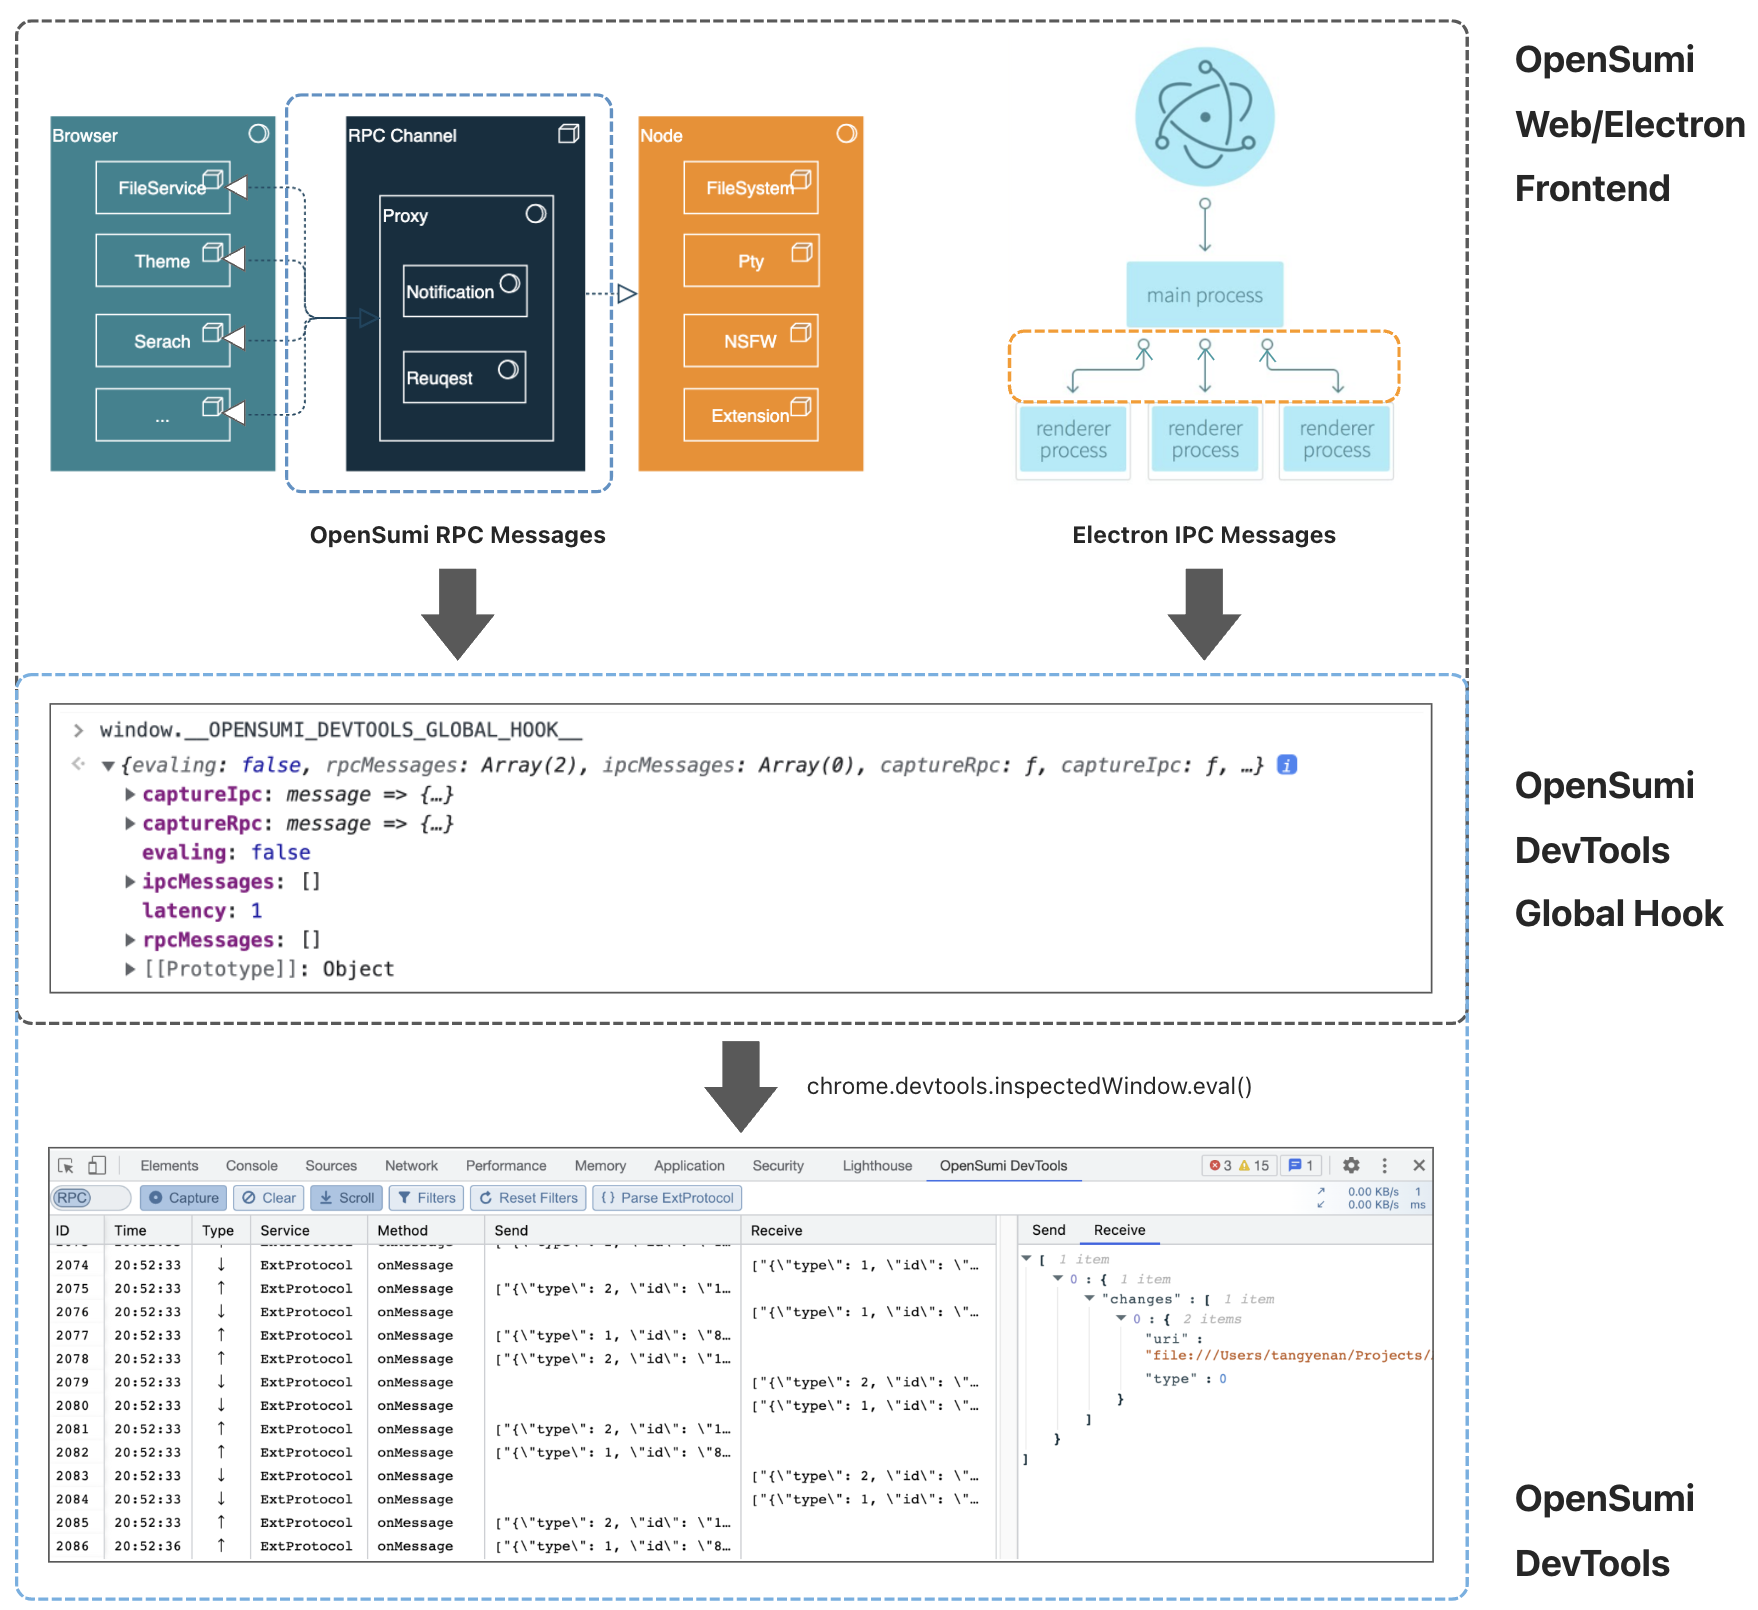The height and width of the screenshot is (1610, 1758).
Task: Open DevTools settings gear
Action: pos(1351,1166)
